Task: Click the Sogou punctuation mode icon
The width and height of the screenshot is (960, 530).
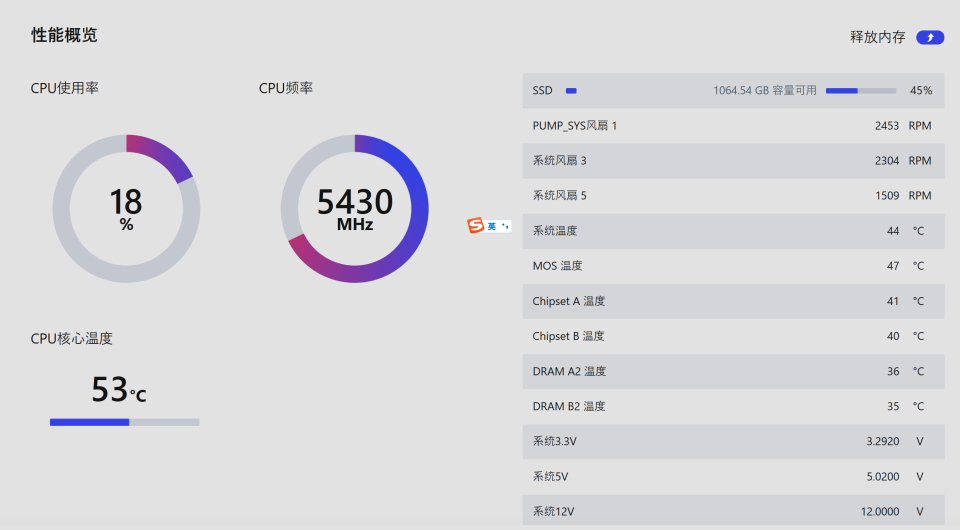Action: [x=504, y=226]
